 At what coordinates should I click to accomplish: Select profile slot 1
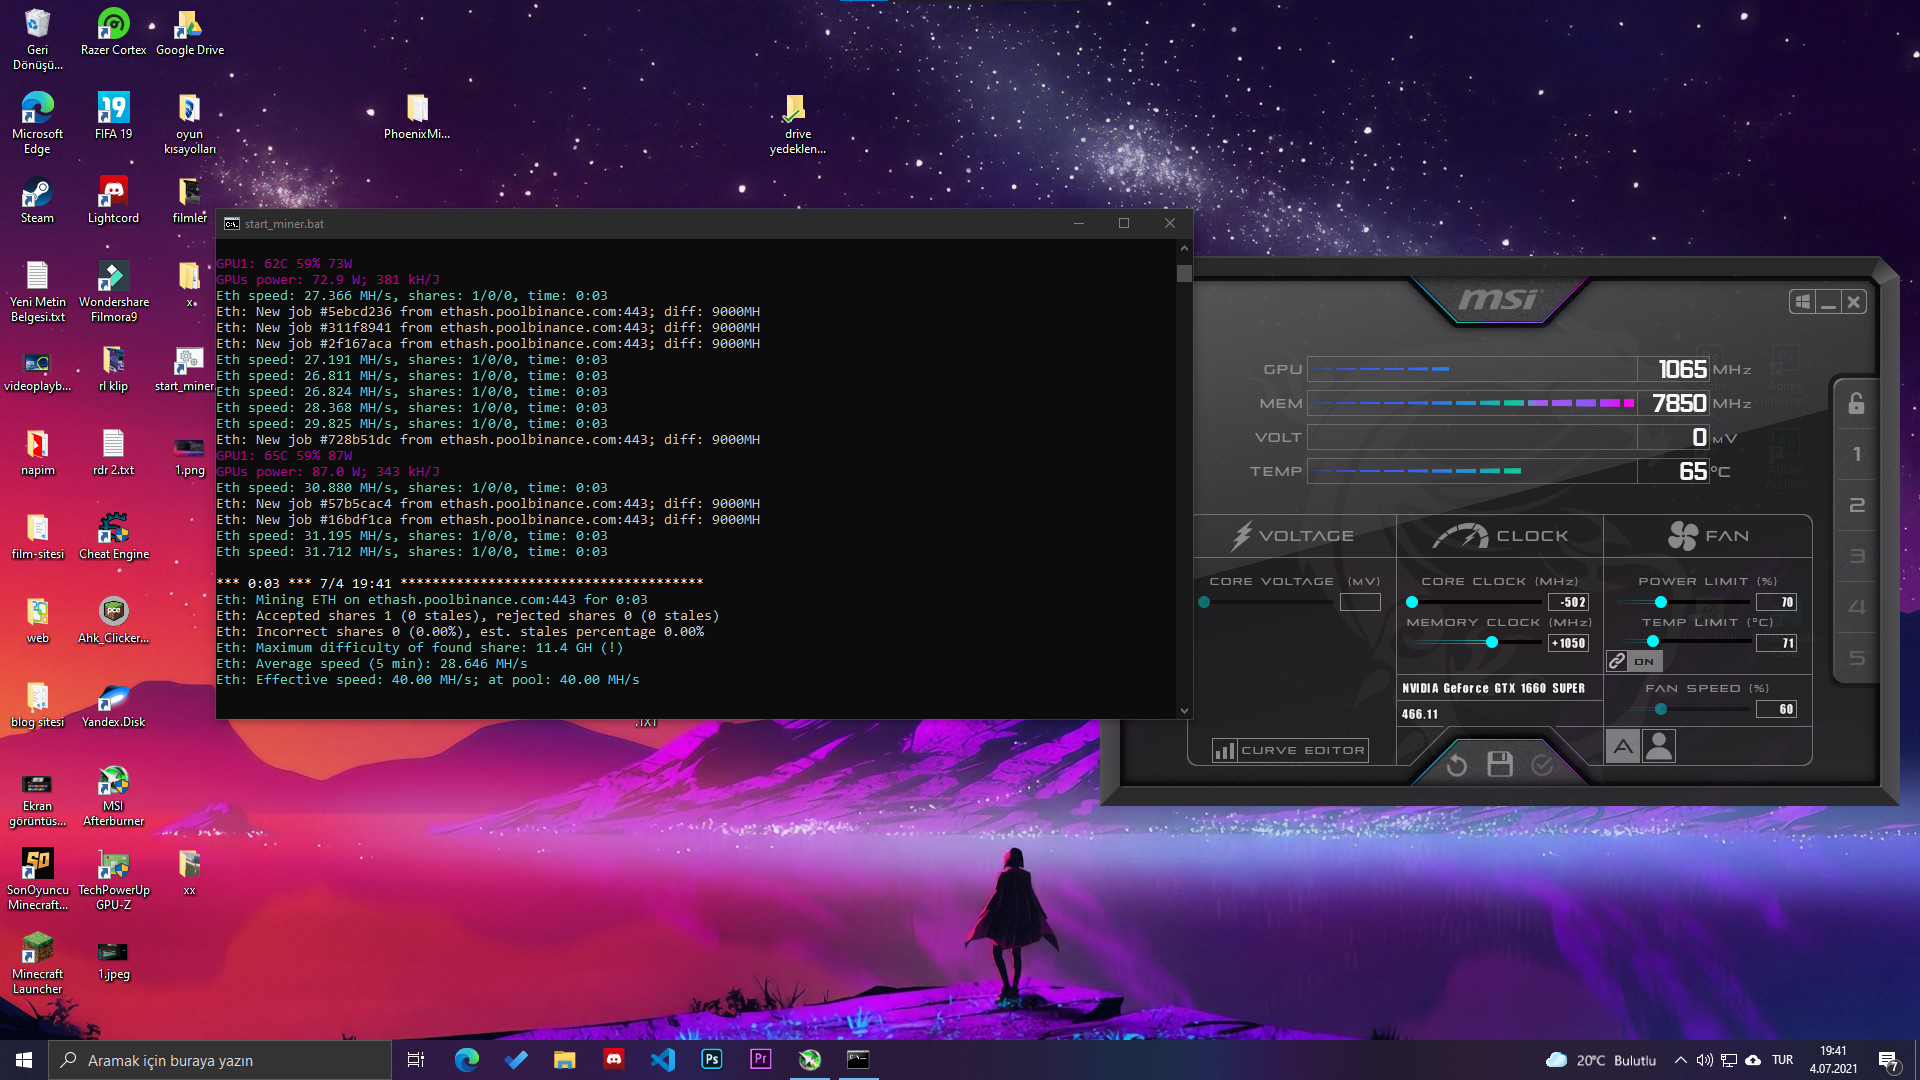click(1856, 454)
